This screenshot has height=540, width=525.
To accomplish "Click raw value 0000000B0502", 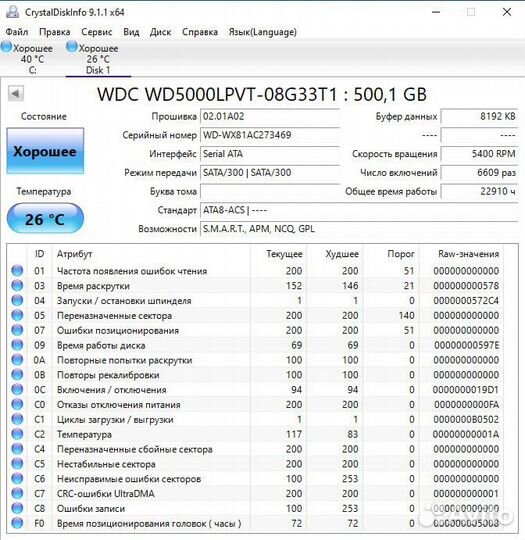I will point(466,419).
